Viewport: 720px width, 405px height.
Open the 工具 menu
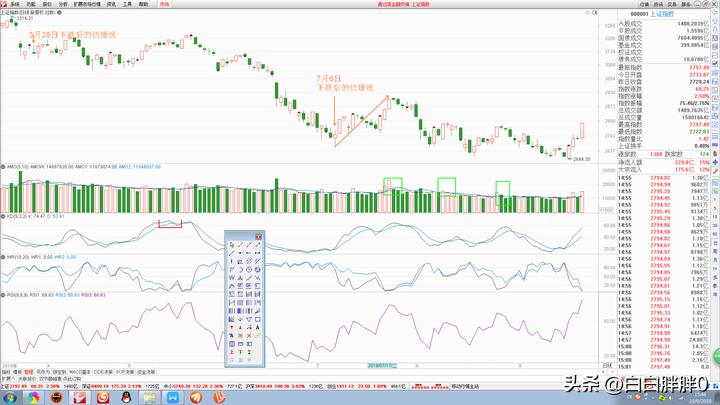coord(127,5)
